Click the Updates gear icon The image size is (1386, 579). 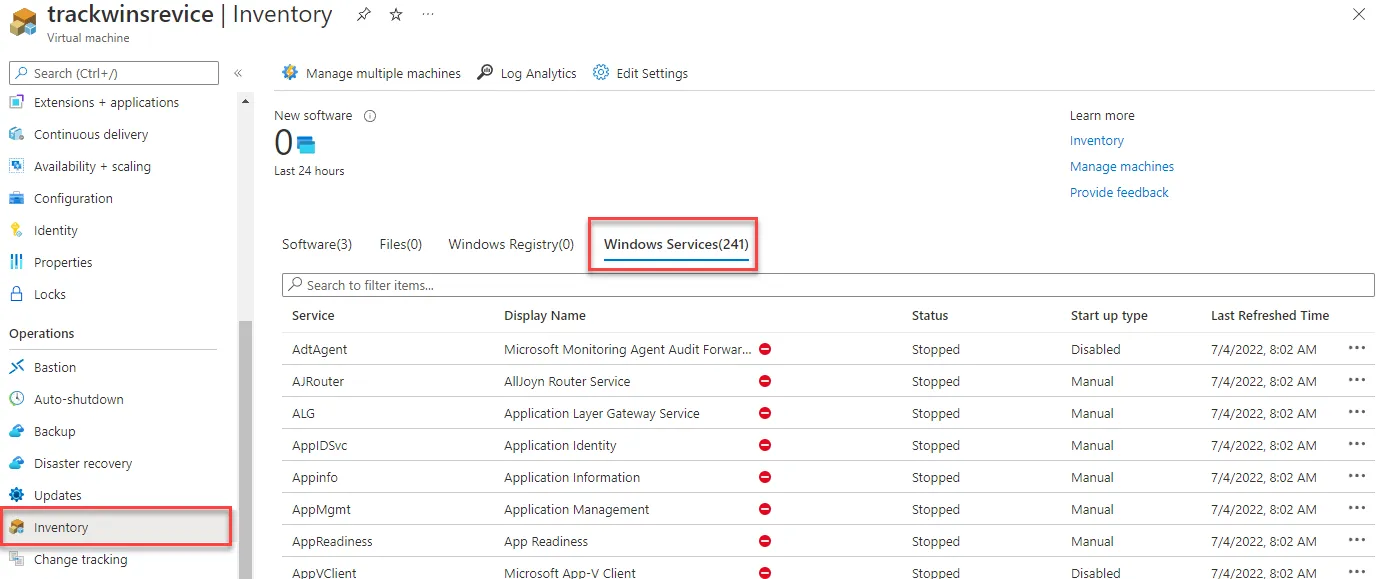[x=16, y=495]
